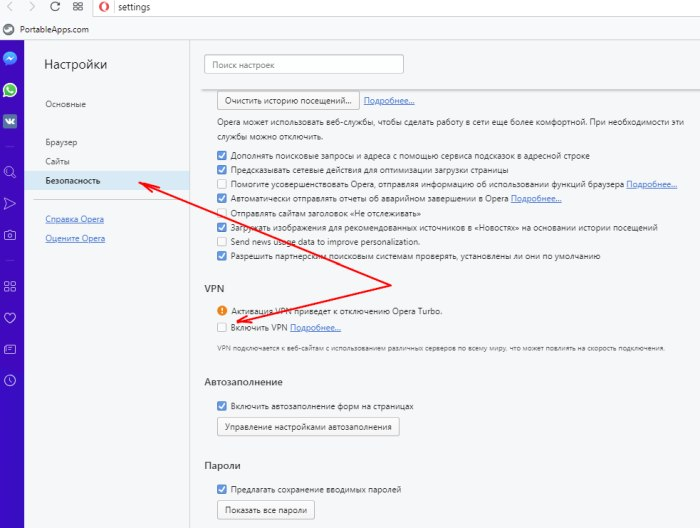700x528 pixels.
Task: Click "Очистить историю посещений..." button
Action: pyautogui.click(x=288, y=101)
